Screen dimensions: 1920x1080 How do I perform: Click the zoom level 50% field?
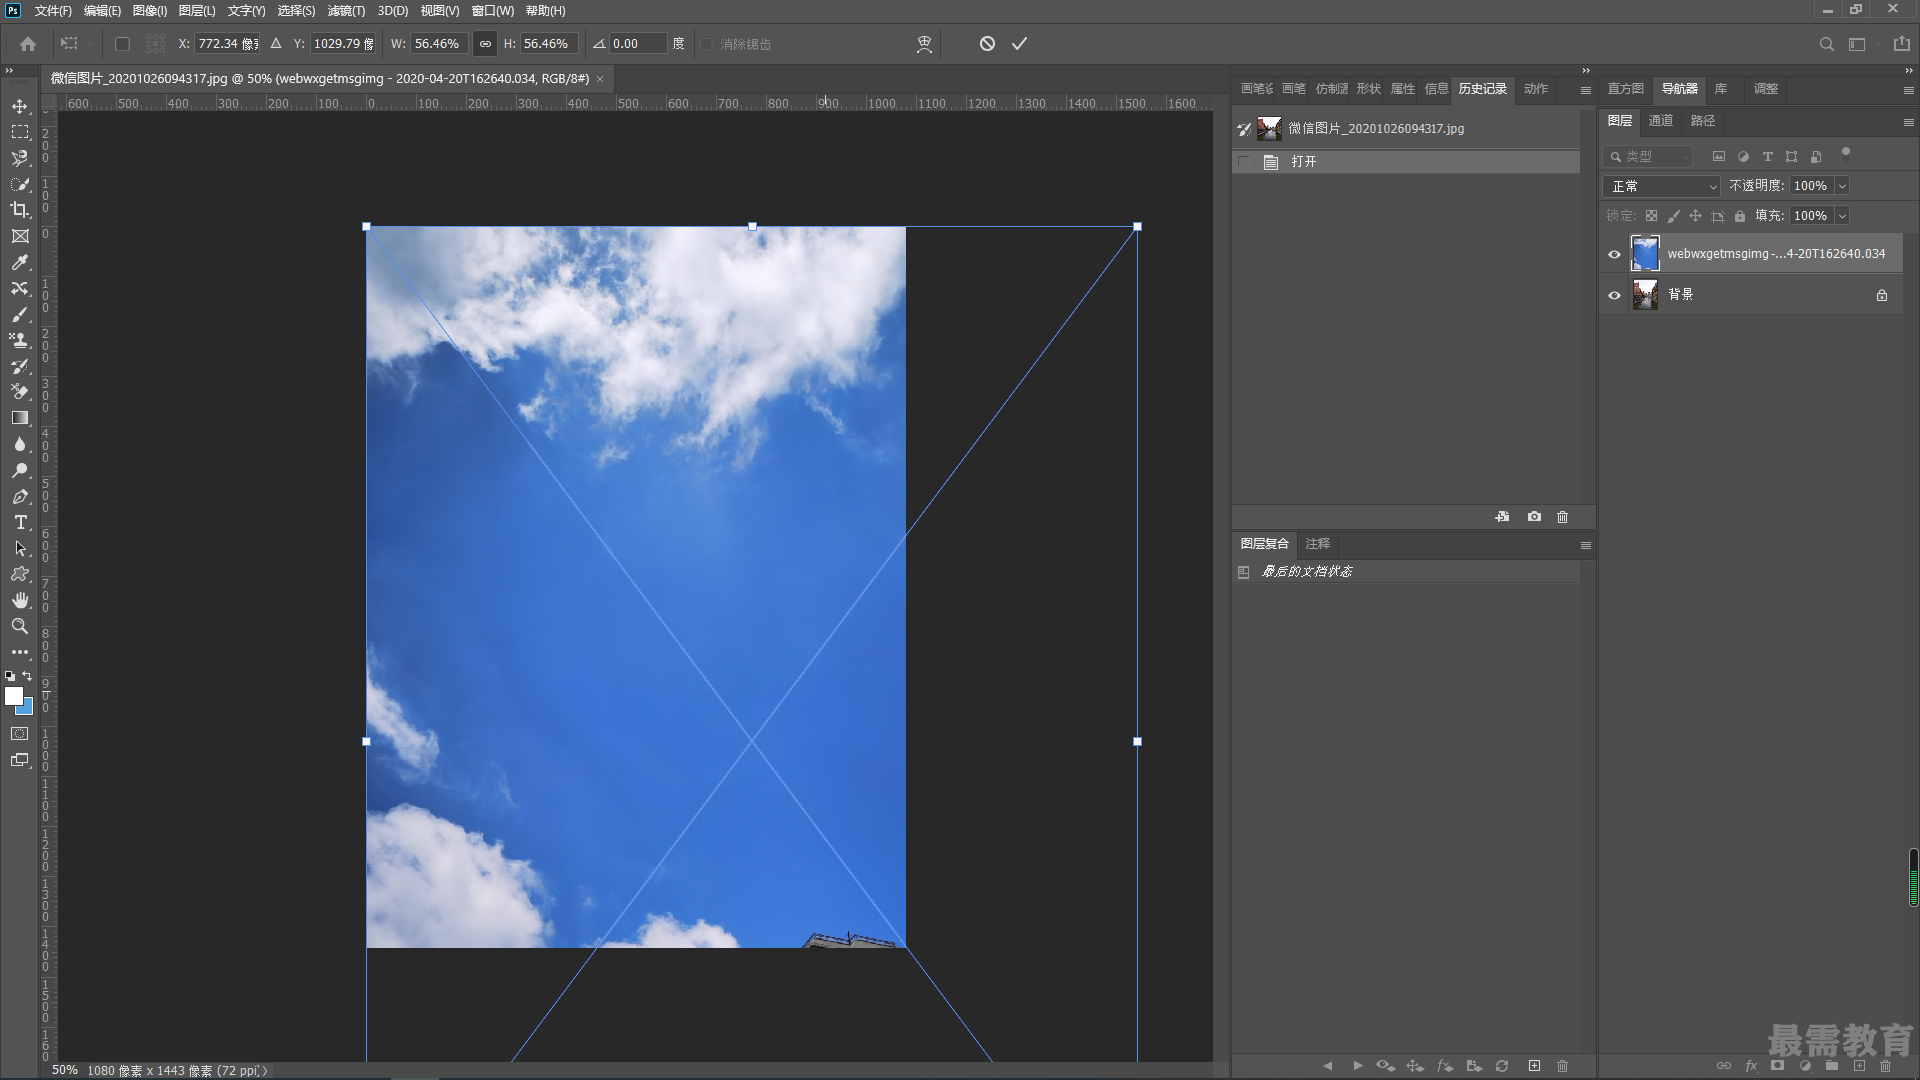[64, 1071]
